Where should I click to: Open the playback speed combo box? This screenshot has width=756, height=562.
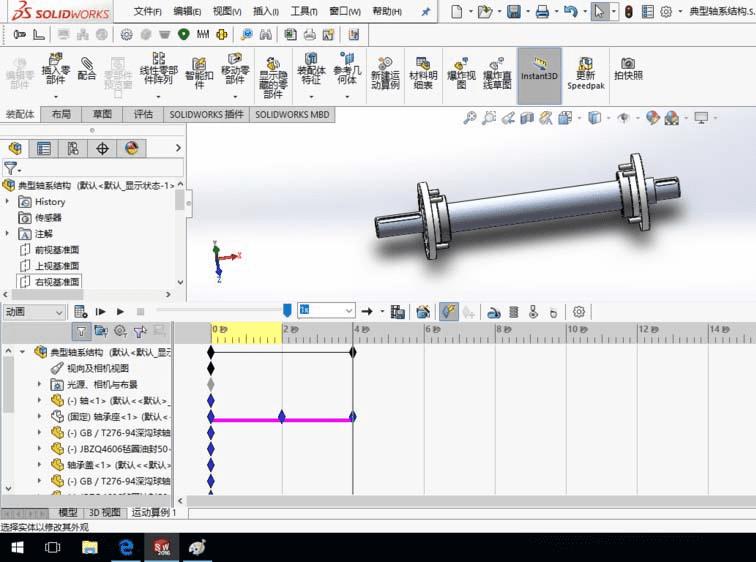(x=326, y=311)
